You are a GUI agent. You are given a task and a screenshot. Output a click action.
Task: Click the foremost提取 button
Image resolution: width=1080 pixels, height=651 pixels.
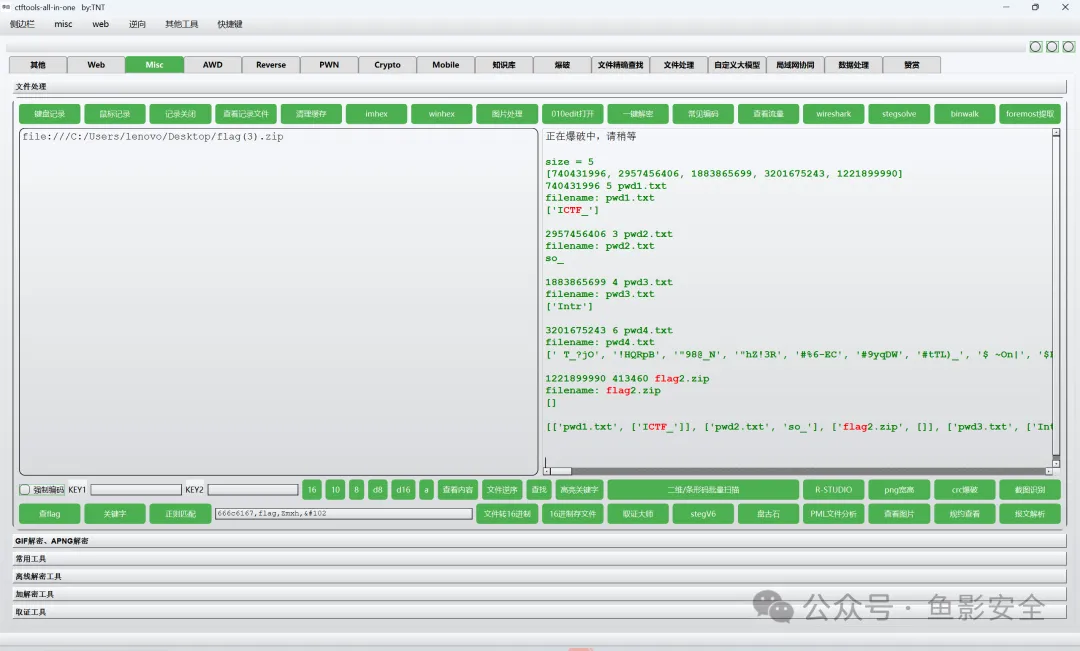point(1030,114)
